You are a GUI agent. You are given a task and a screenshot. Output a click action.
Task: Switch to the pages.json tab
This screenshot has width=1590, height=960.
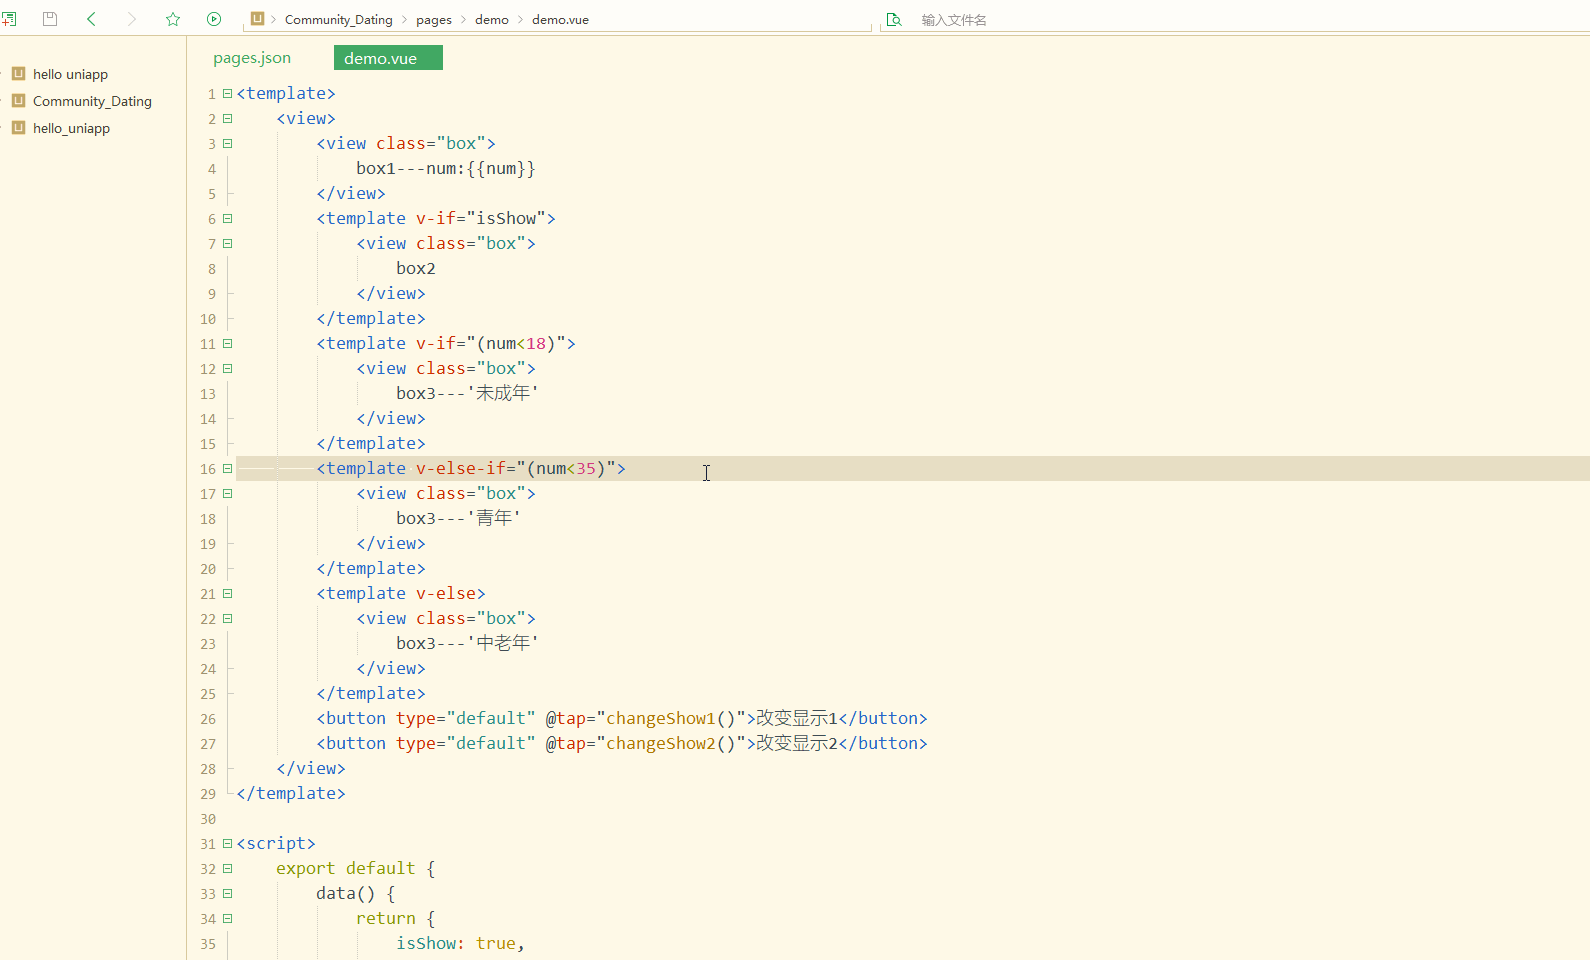click(252, 58)
